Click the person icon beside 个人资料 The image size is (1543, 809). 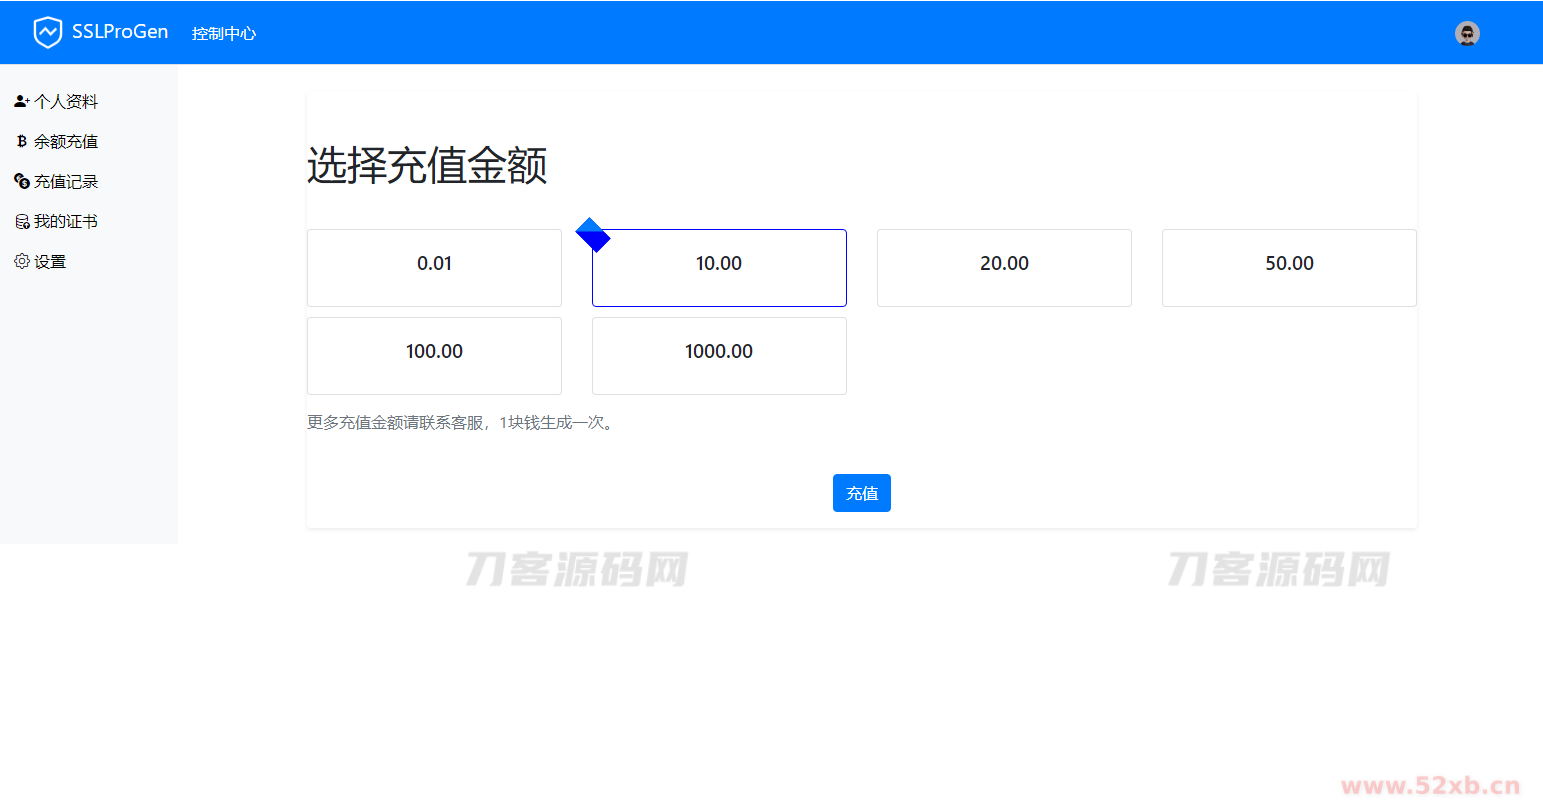pos(21,102)
